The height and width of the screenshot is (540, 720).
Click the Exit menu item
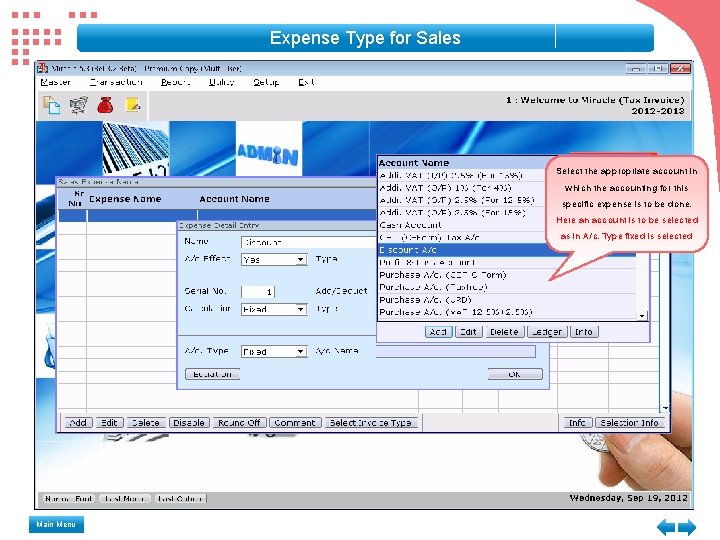coord(306,82)
